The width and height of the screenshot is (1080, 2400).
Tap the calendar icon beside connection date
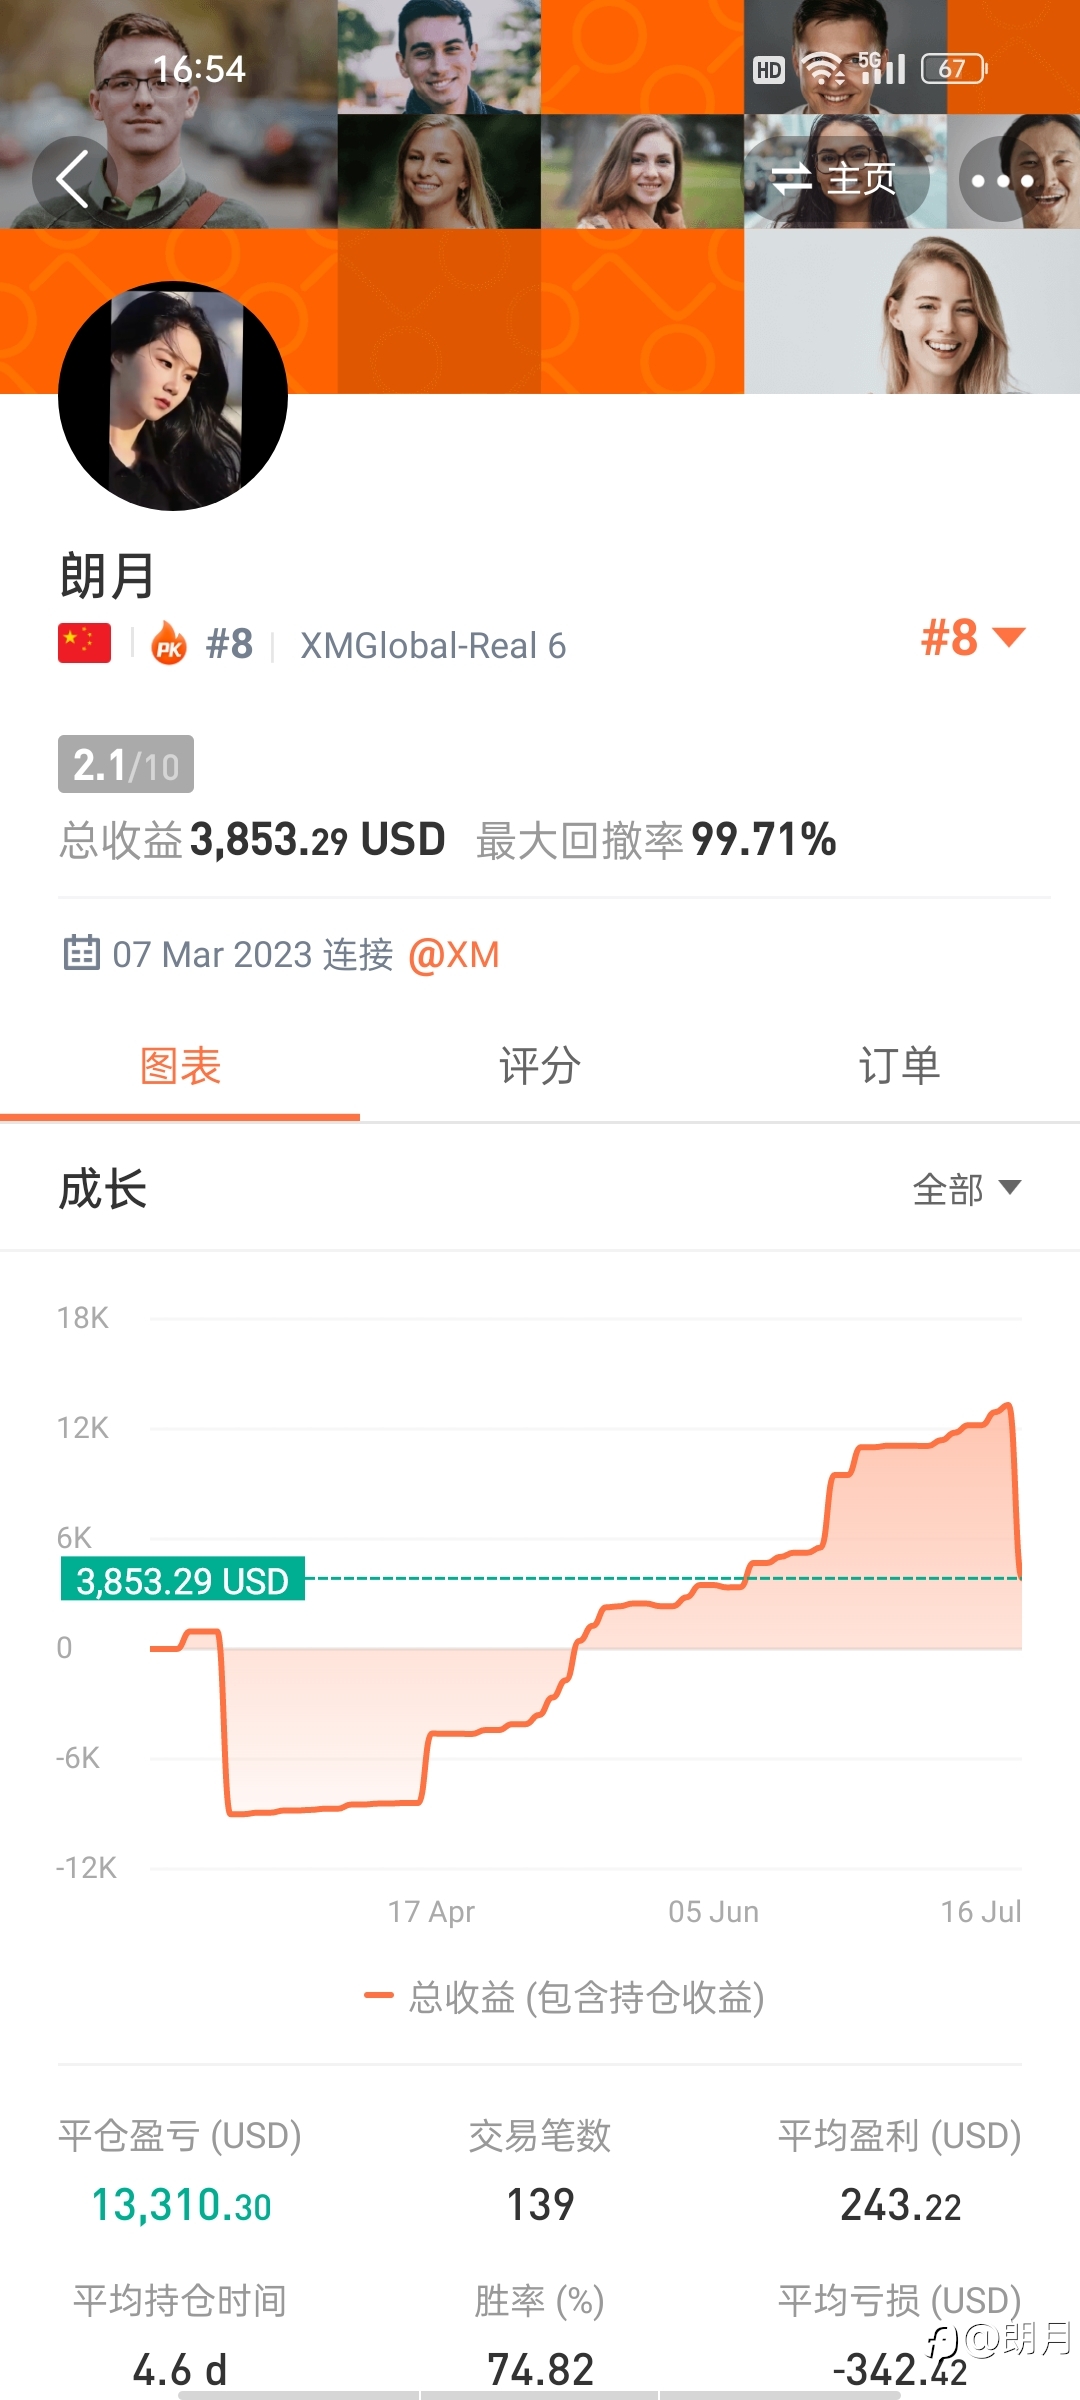(x=82, y=953)
